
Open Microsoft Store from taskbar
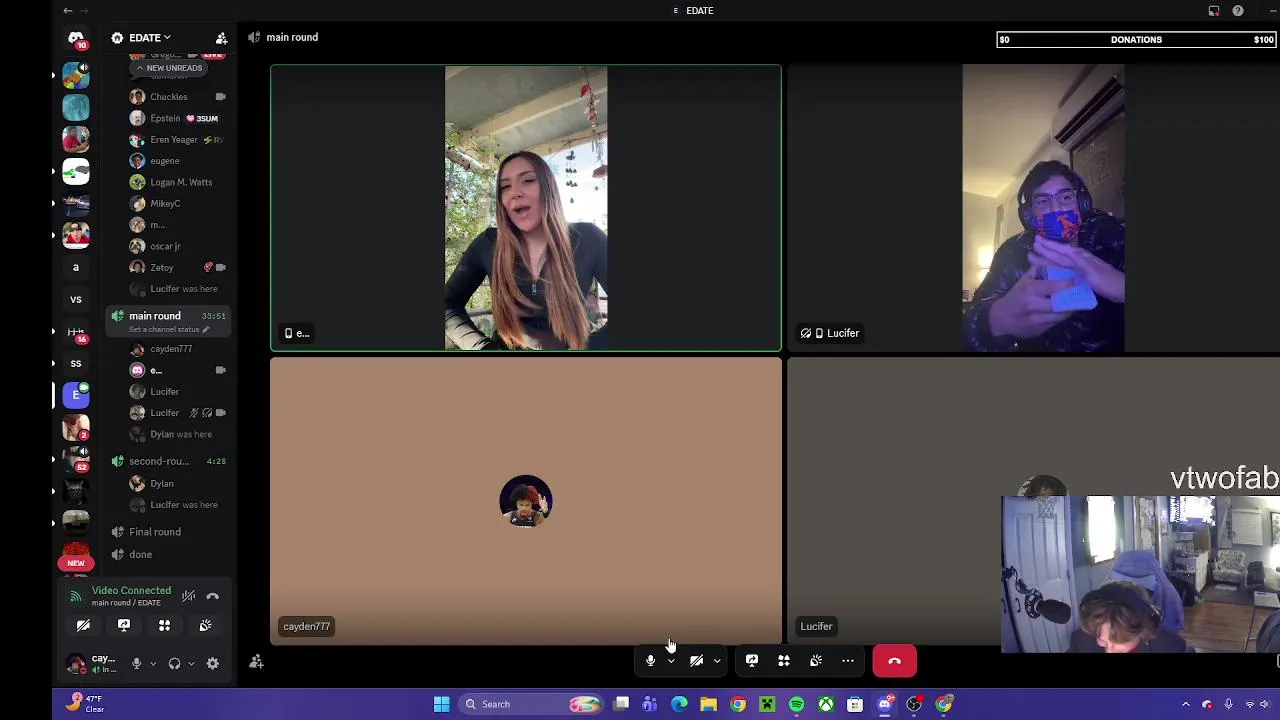pyautogui.click(x=855, y=704)
